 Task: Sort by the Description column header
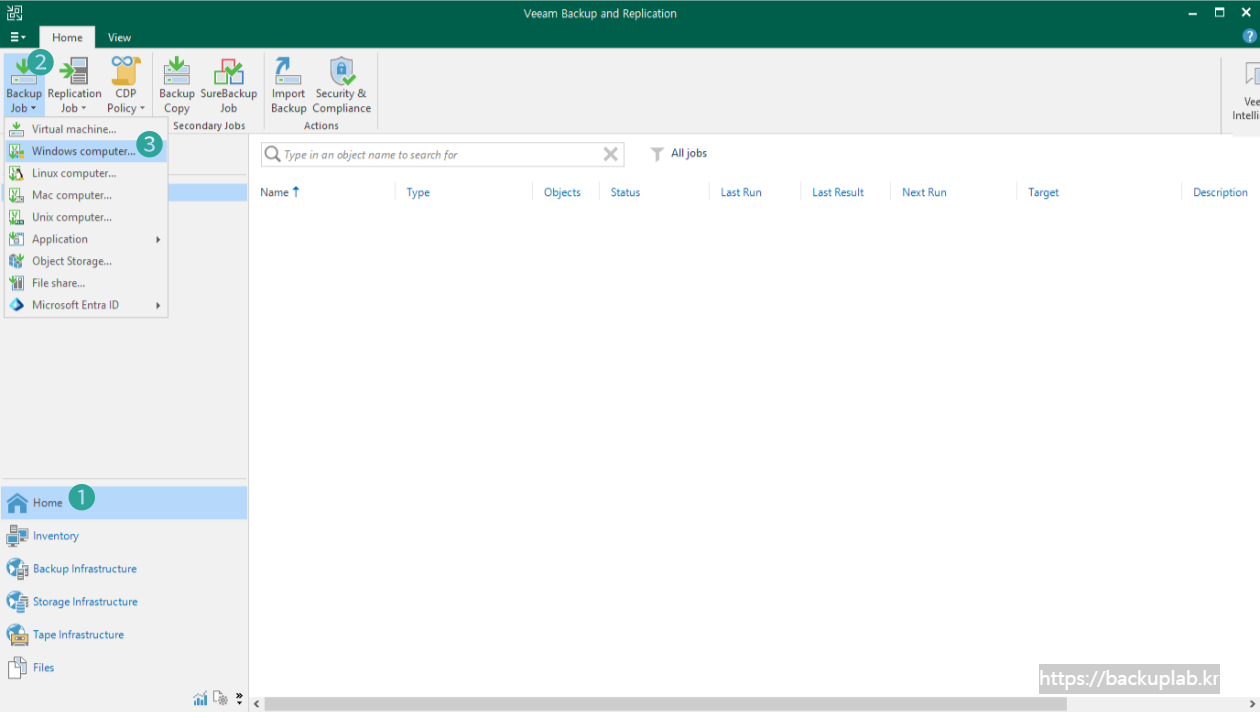click(1221, 192)
